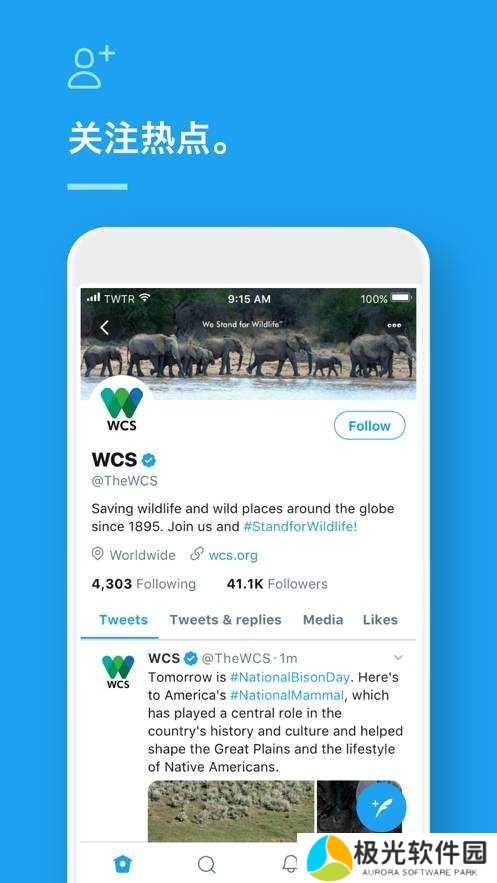Switch to the Media tab

(x=323, y=619)
